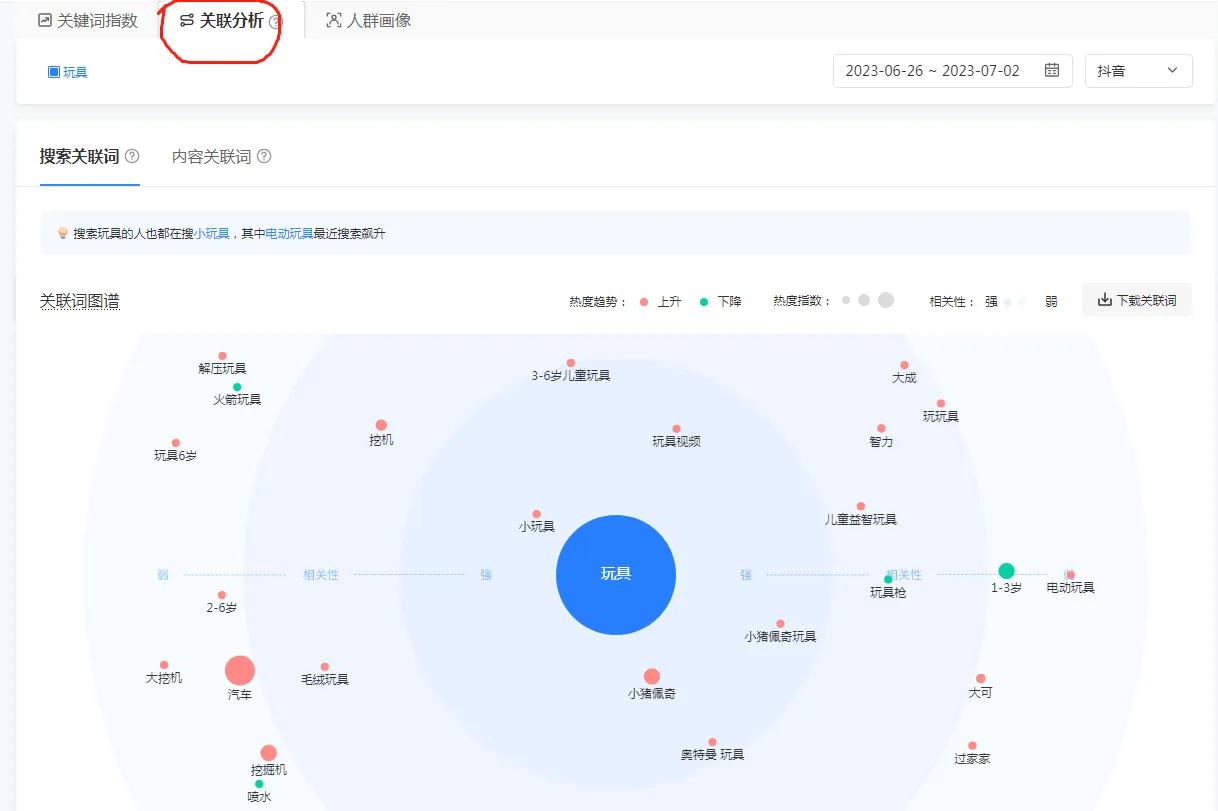Image resolution: width=1218 pixels, height=811 pixels.
Task: Click the central blue 玩具 bubble in the graph
Action: (615, 575)
